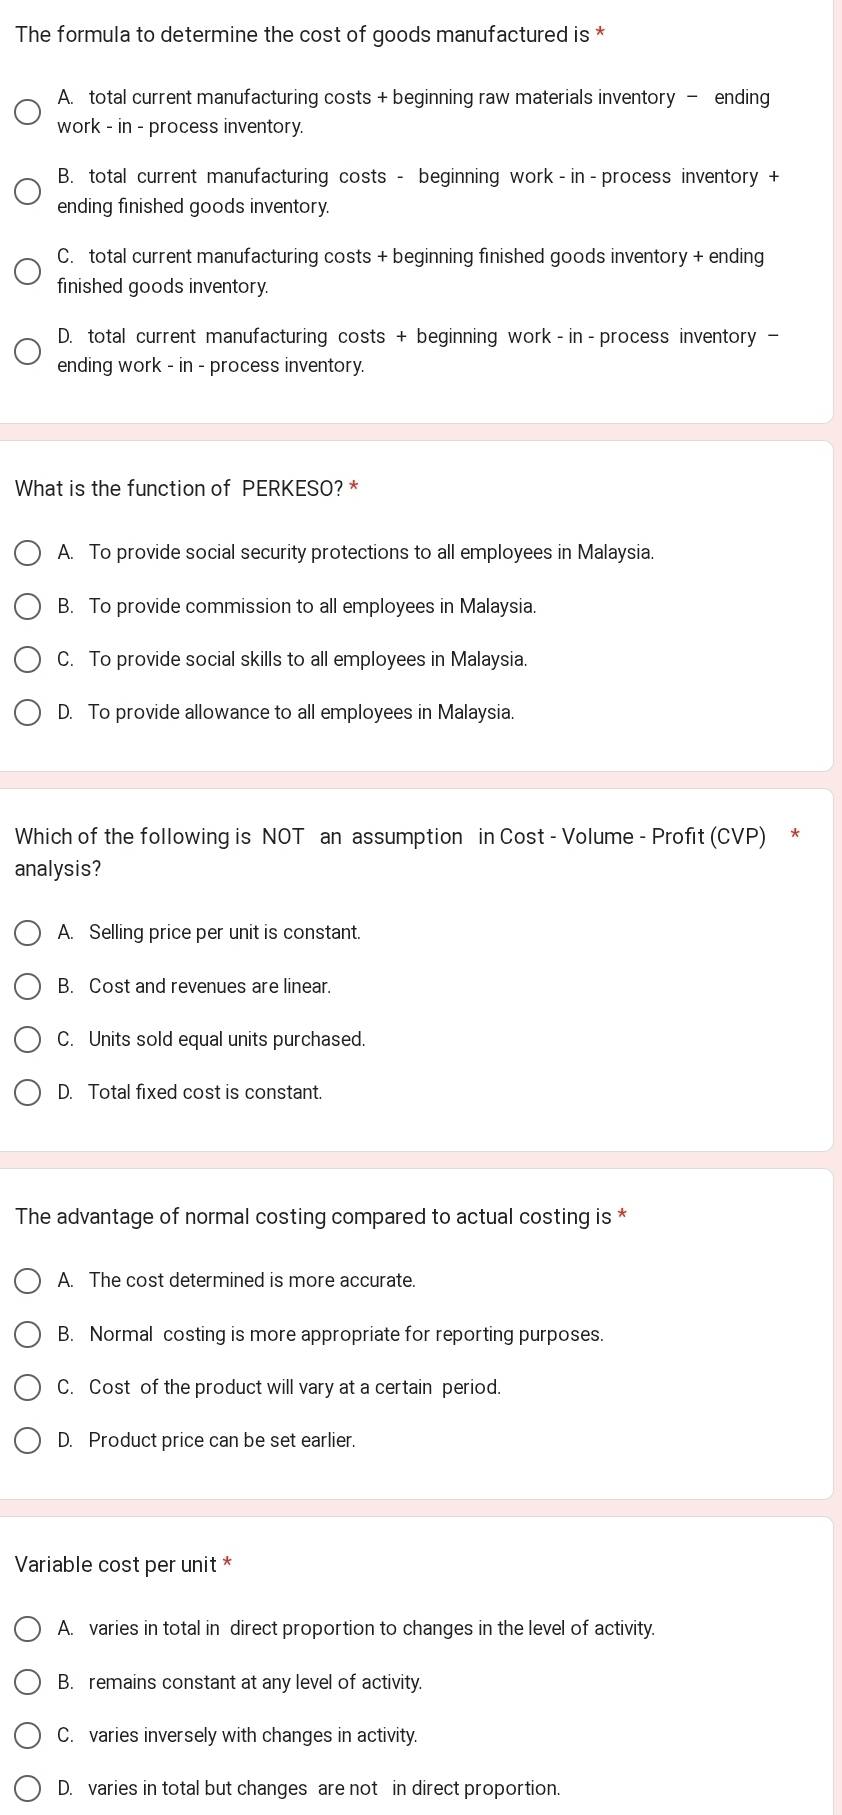Select 'Normal costing is more appropriate for reporting'
The height and width of the screenshot is (1815, 842).
point(27,1335)
